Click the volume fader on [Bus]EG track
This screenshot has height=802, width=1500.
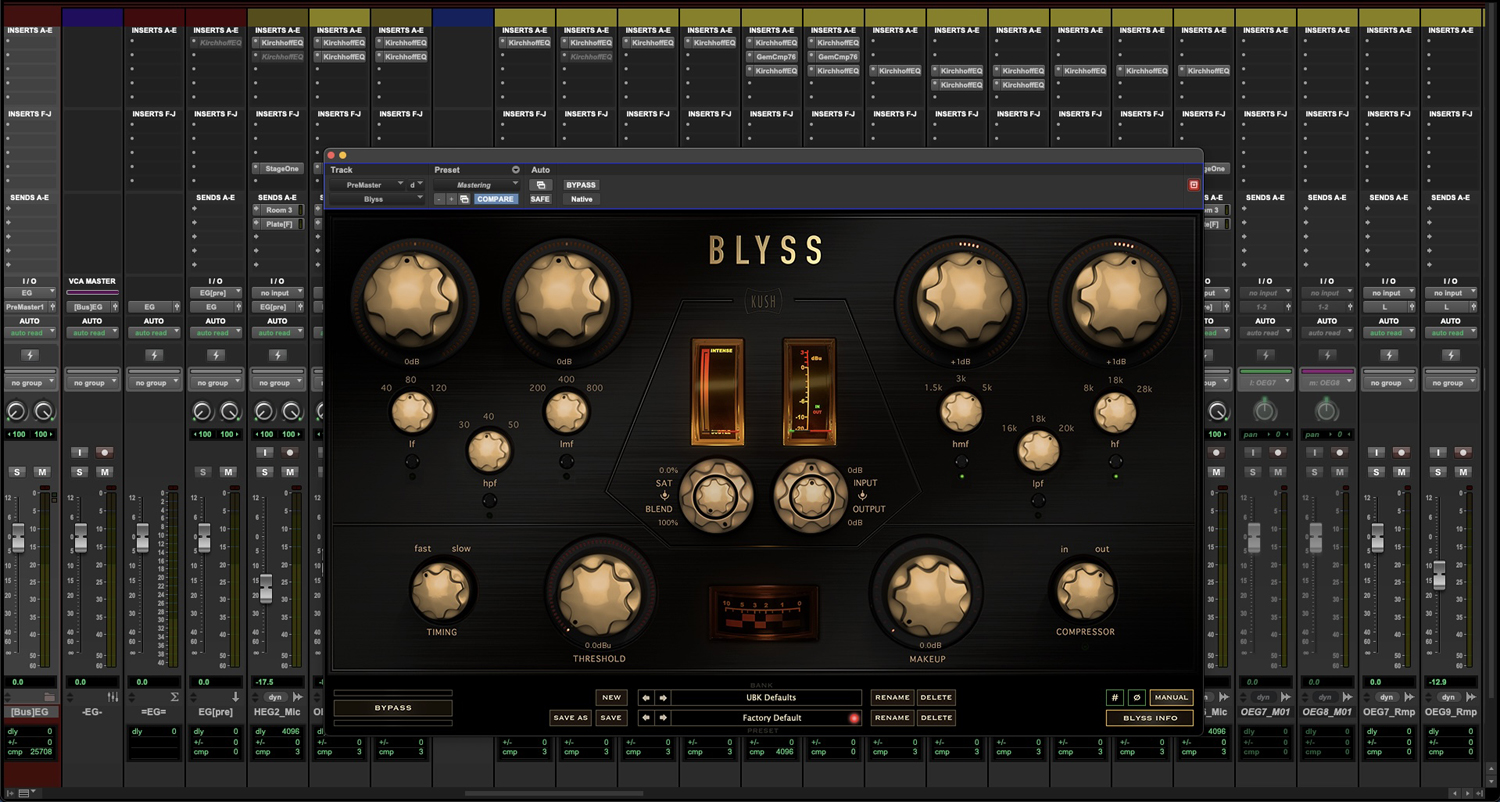17,538
